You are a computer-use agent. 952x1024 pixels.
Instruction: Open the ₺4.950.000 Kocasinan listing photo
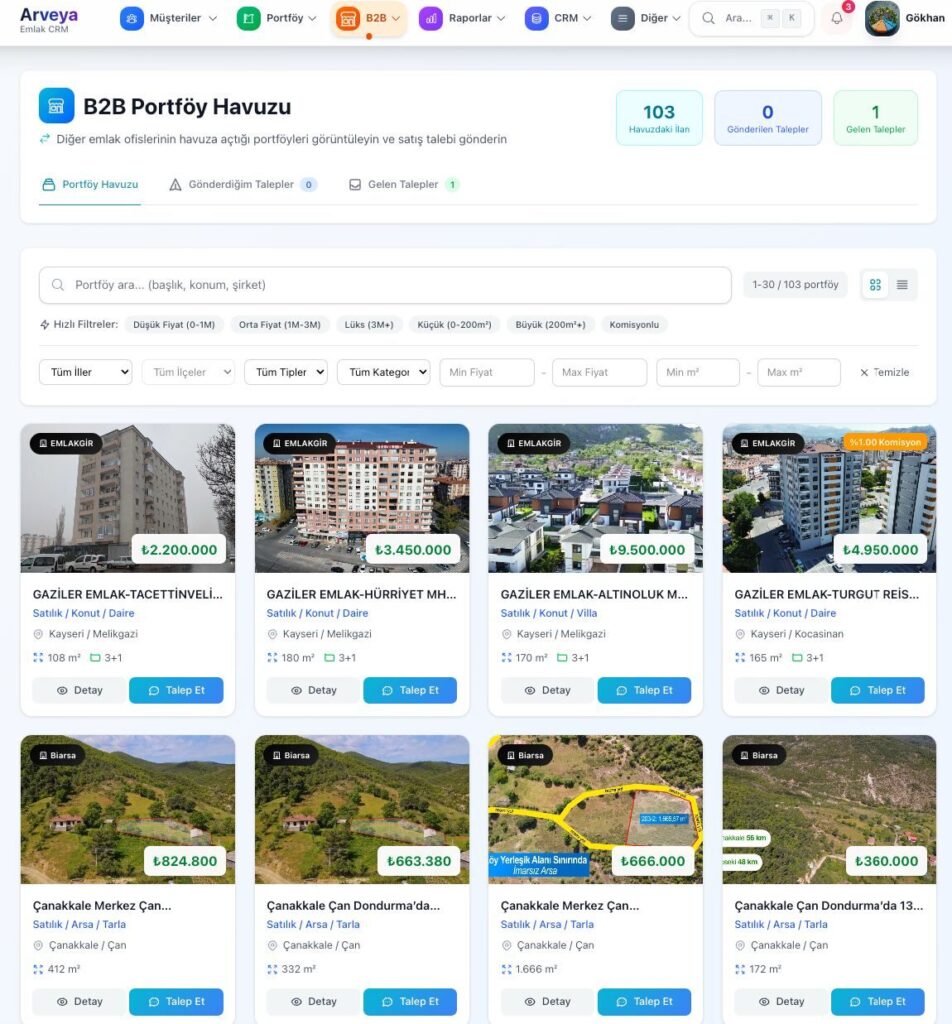829,498
